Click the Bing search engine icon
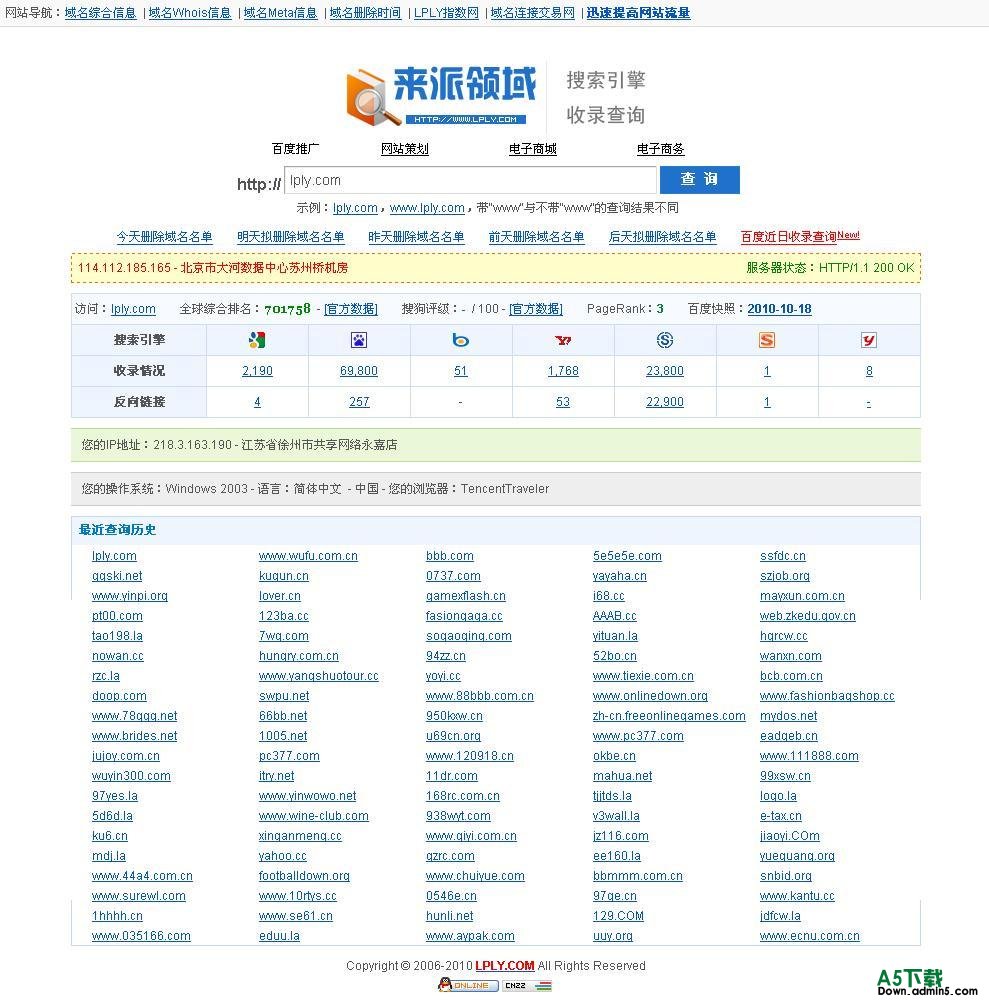 (460, 340)
